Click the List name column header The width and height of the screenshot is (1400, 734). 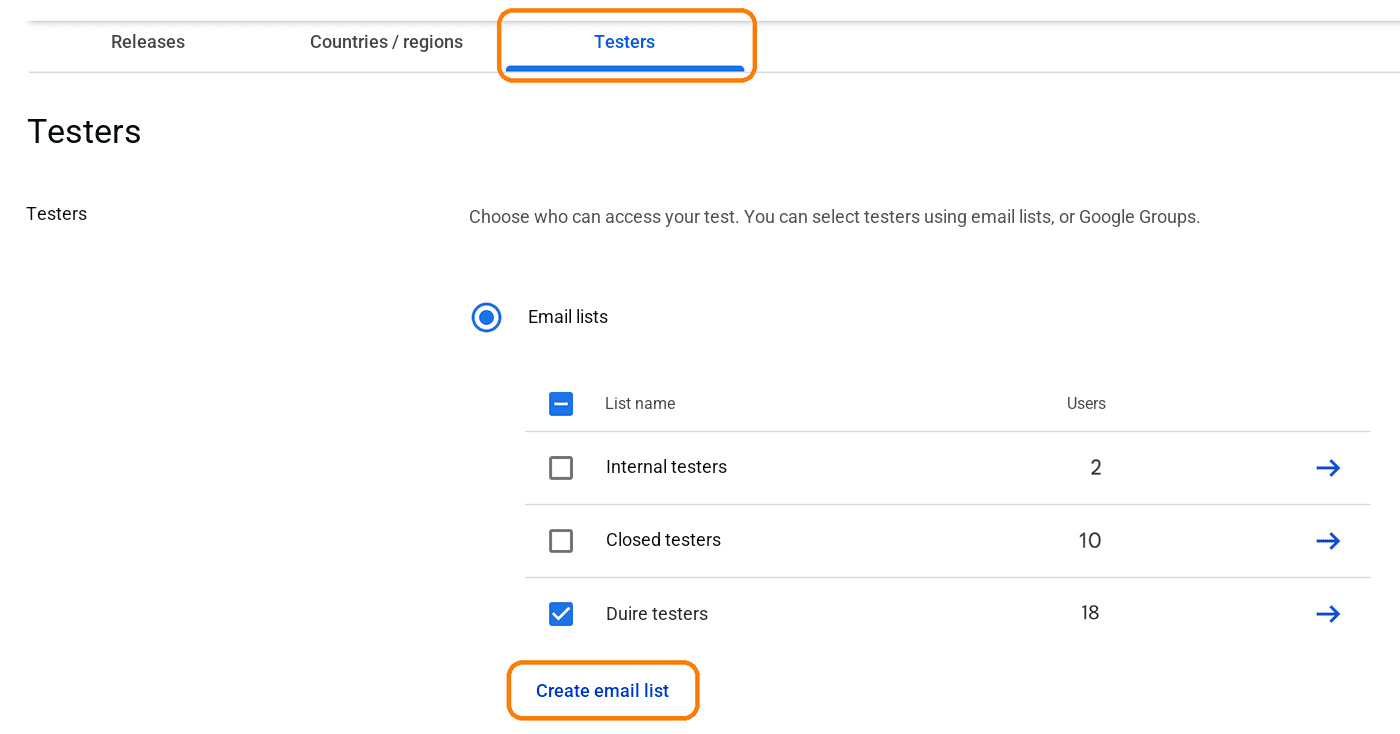coord(640,404)
